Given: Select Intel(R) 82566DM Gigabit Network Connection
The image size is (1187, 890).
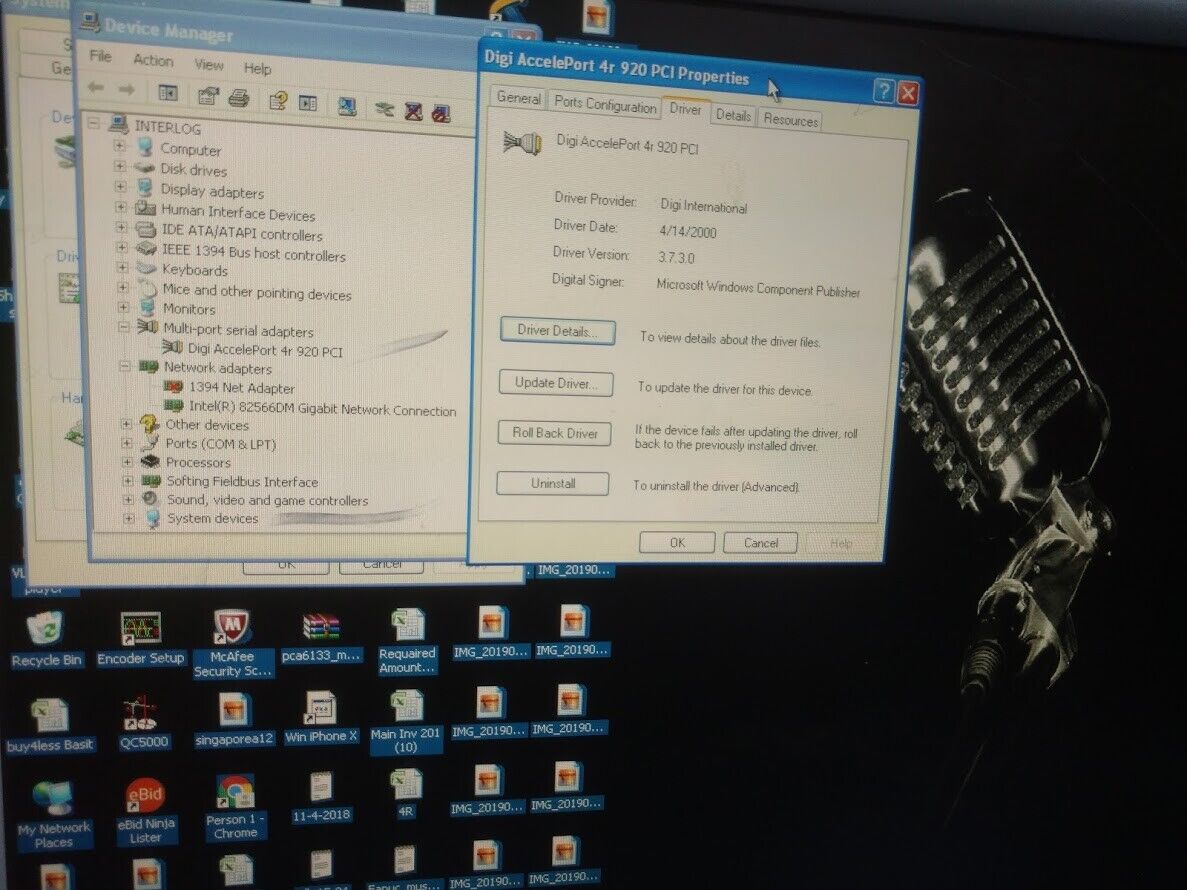Looking at the screenshot, I should [322, 409].
